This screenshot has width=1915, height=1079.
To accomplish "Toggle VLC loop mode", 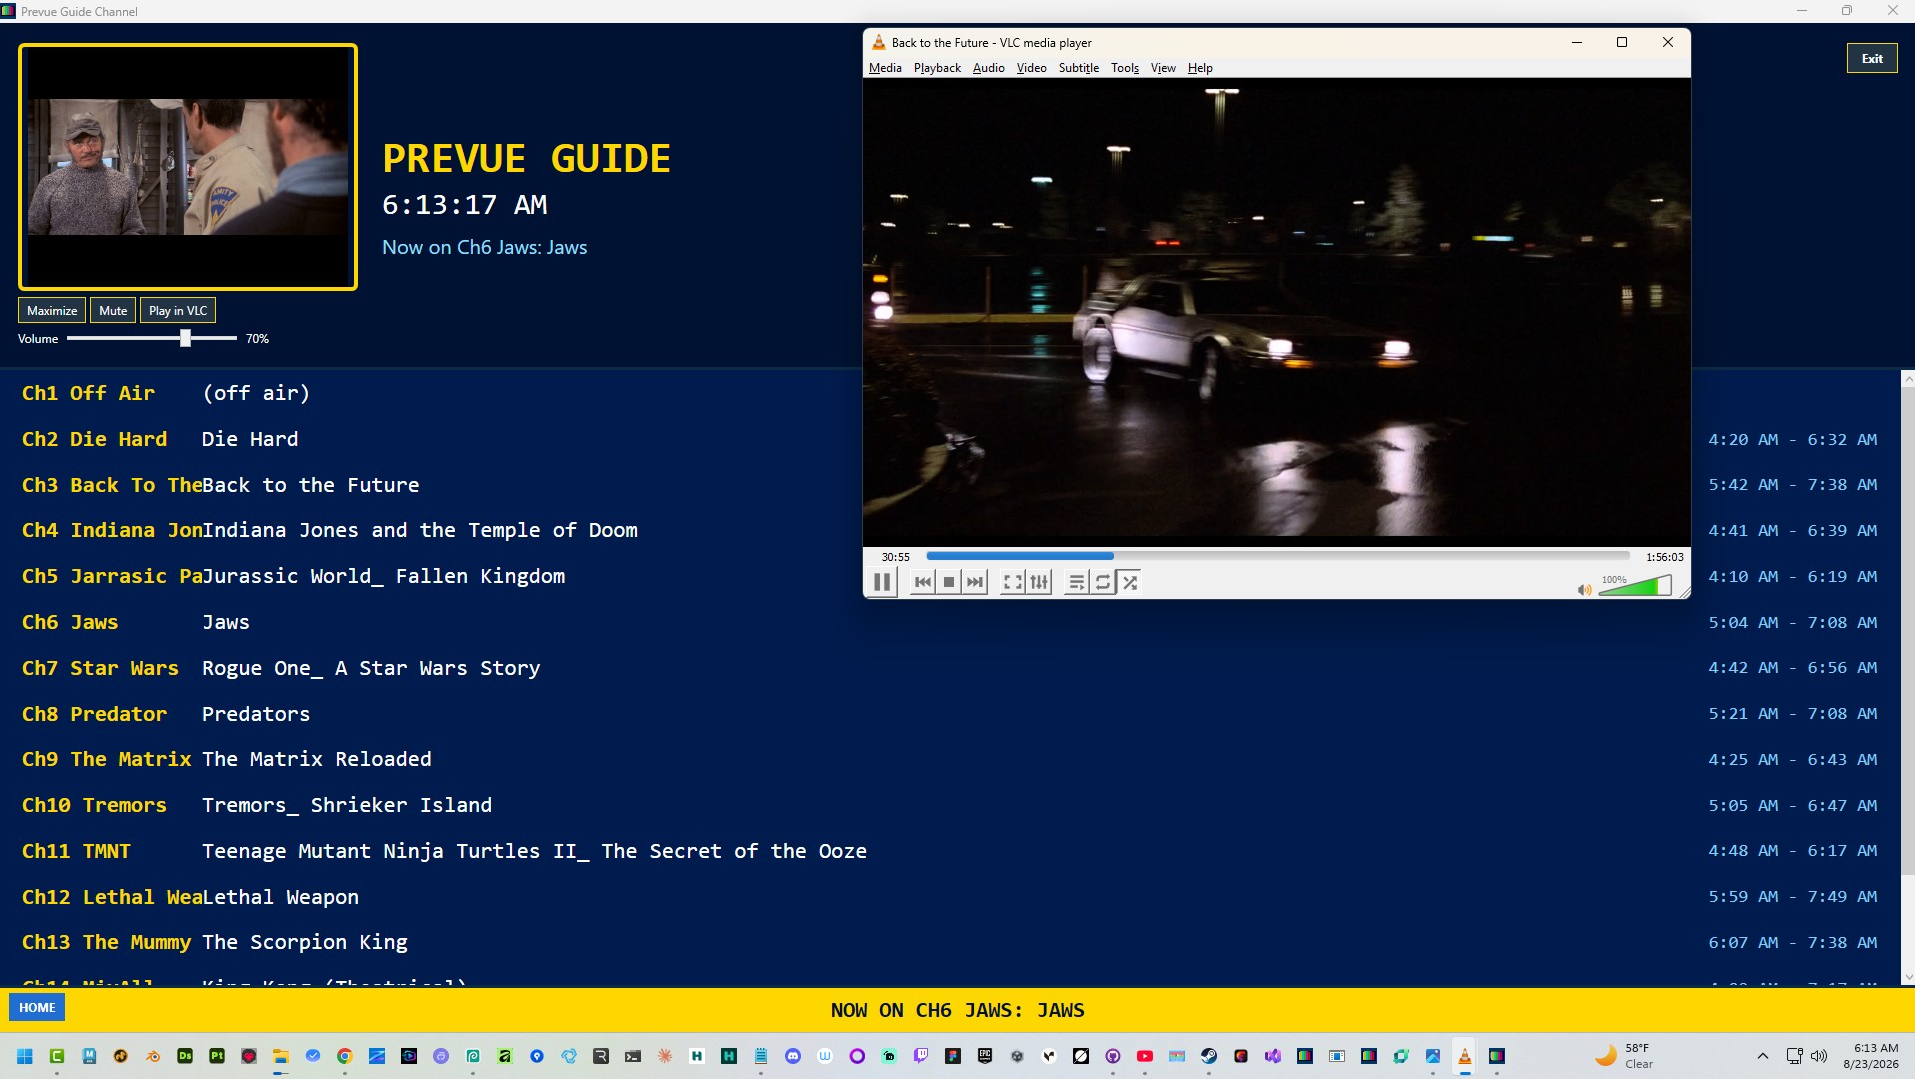I will pyautogui.click(x=1103, y=582).
